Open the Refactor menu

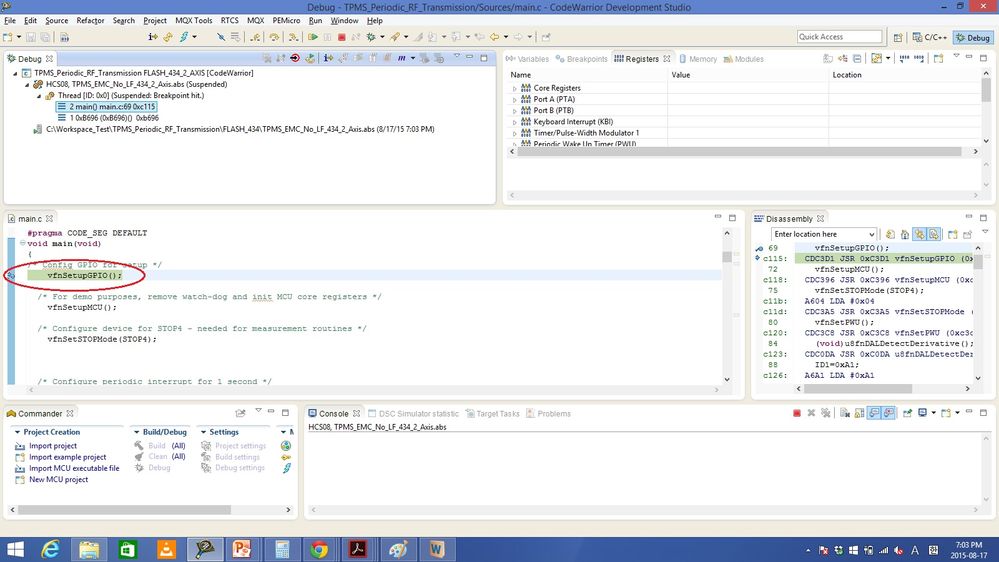tap(90, 20)
